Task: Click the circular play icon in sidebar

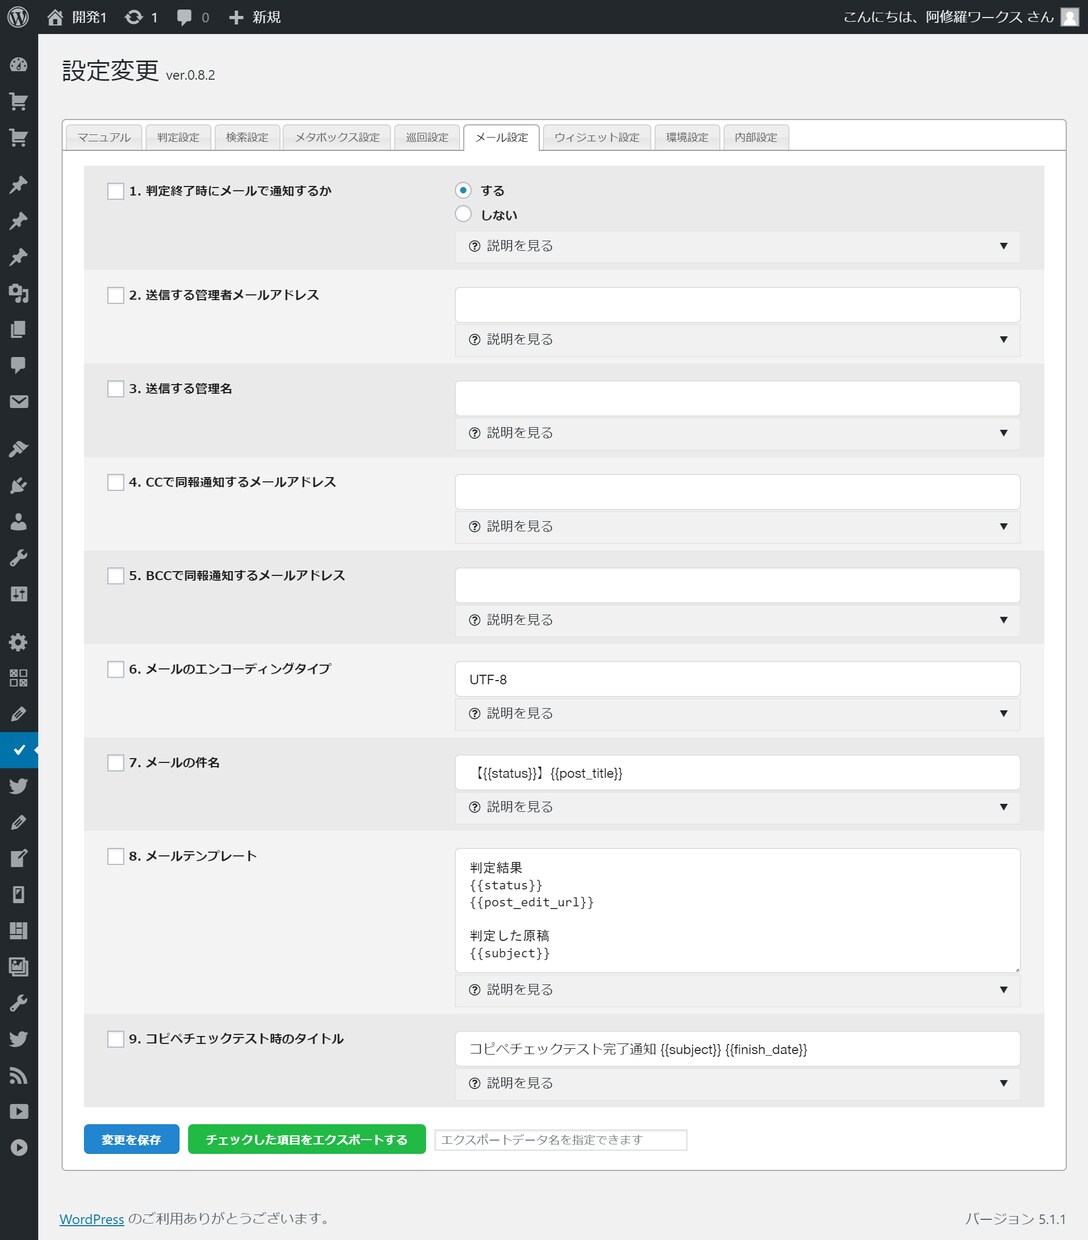Action: tap(18, 1147)
